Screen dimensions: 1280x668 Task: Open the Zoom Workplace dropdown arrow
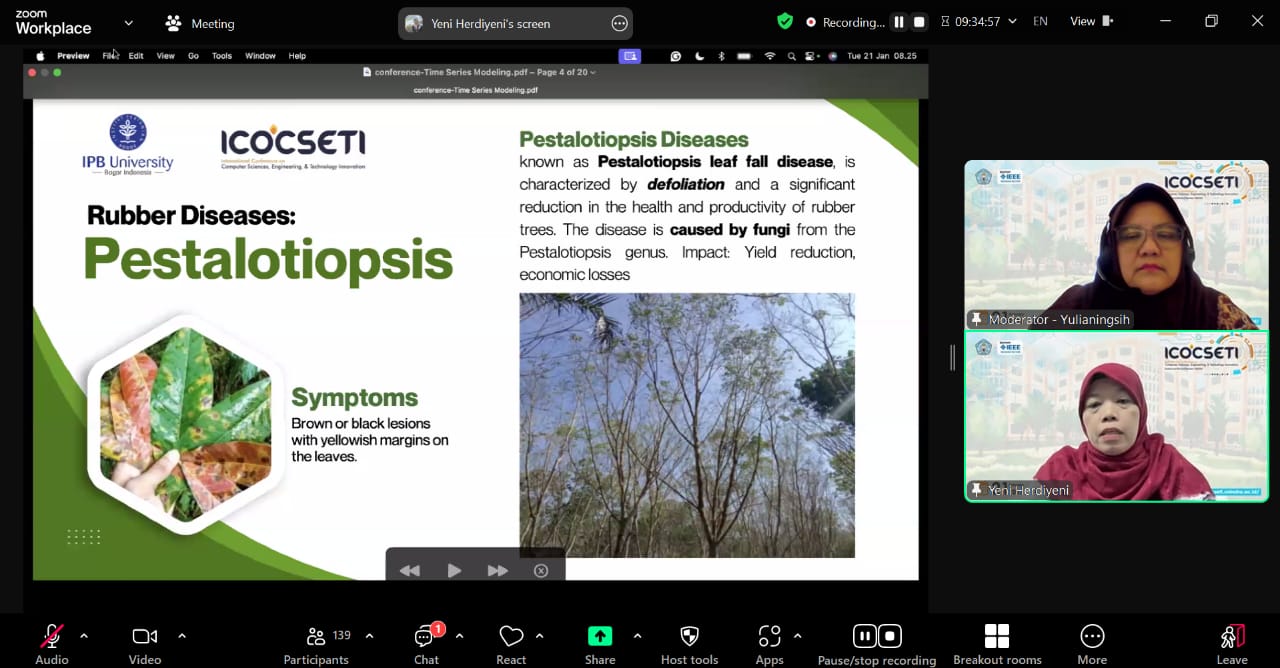pos(128,23)
